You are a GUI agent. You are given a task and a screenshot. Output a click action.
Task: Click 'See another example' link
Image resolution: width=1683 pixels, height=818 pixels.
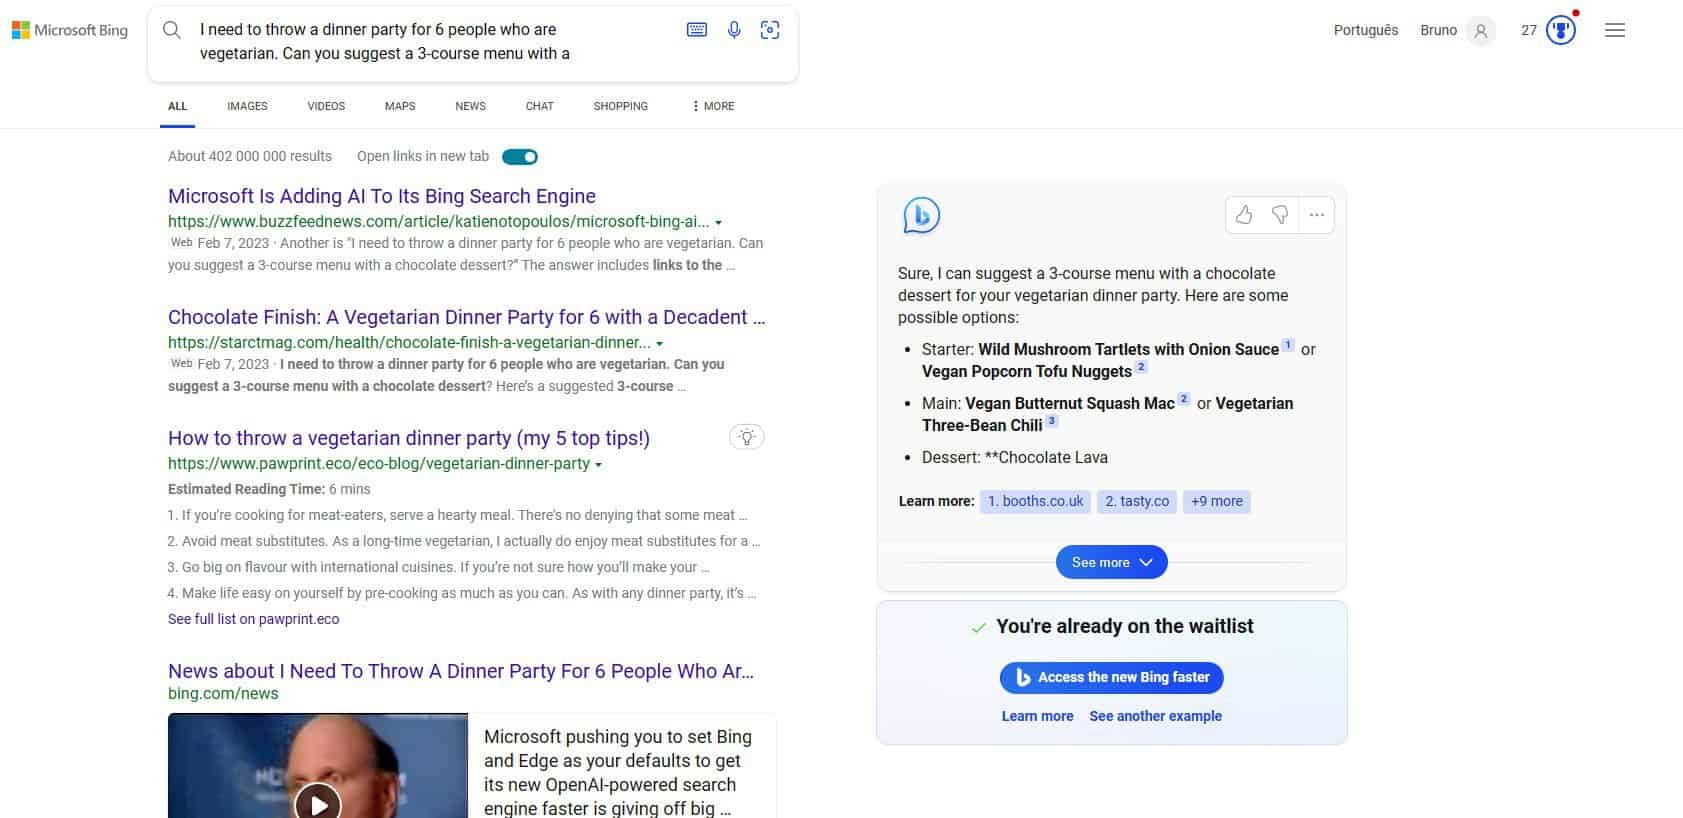[x=1155, y=716]
